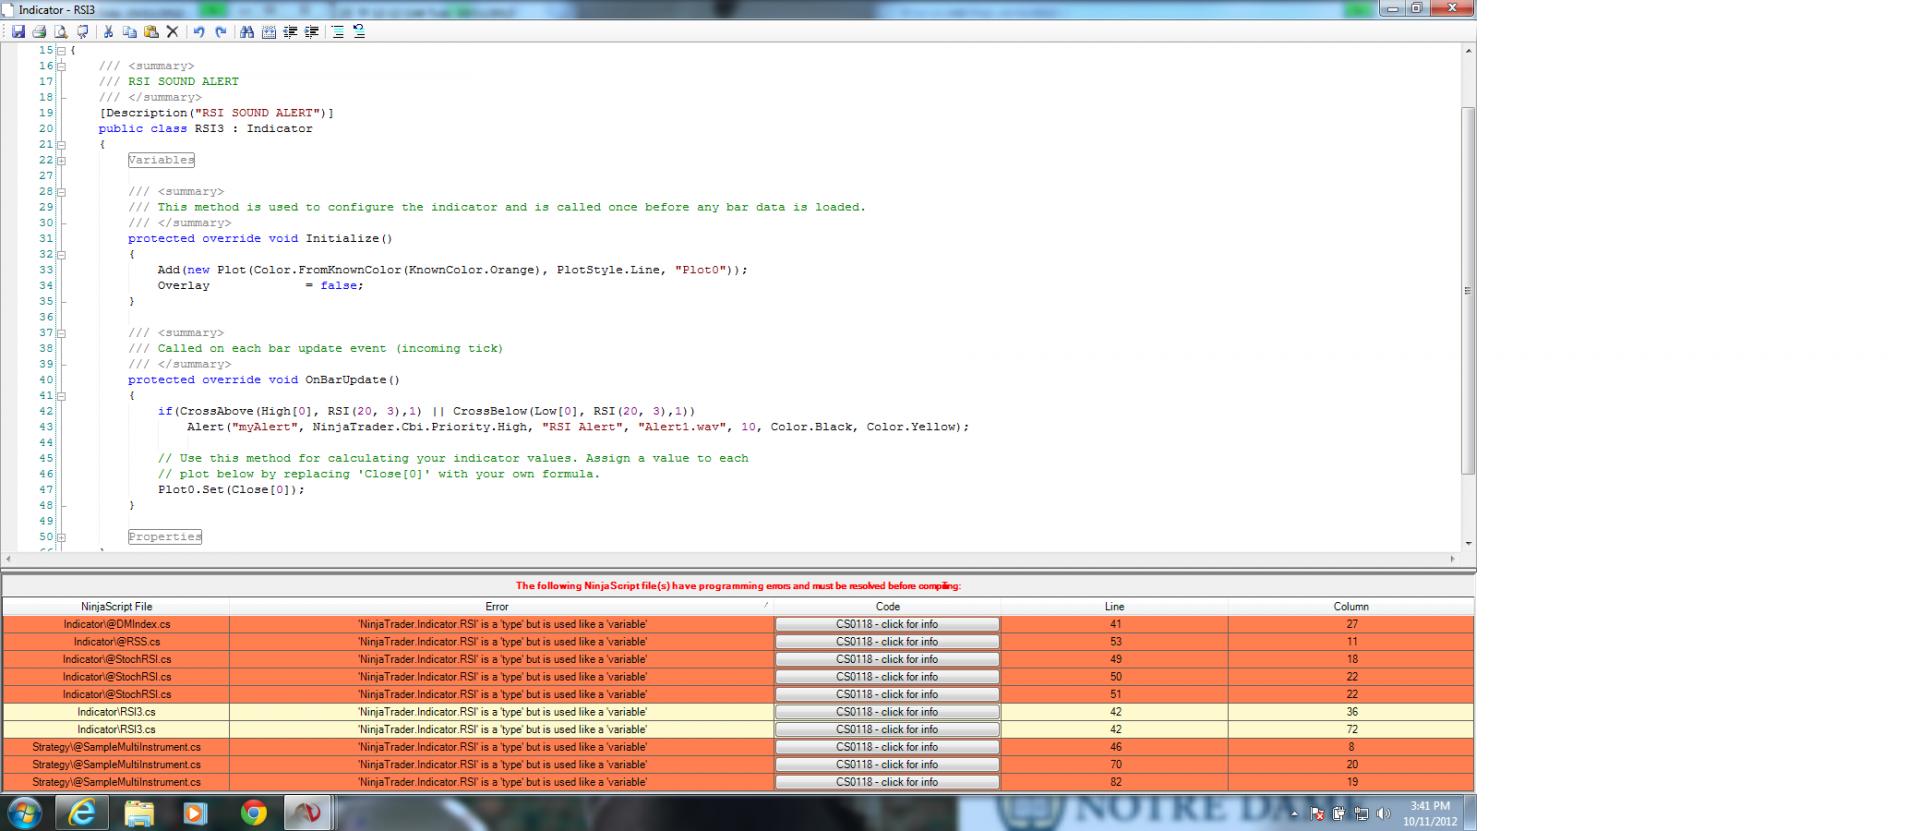Screen dimensions: 1920x831
Task: Collapse the Initialize method body at line 32
Action: (61, 255)
